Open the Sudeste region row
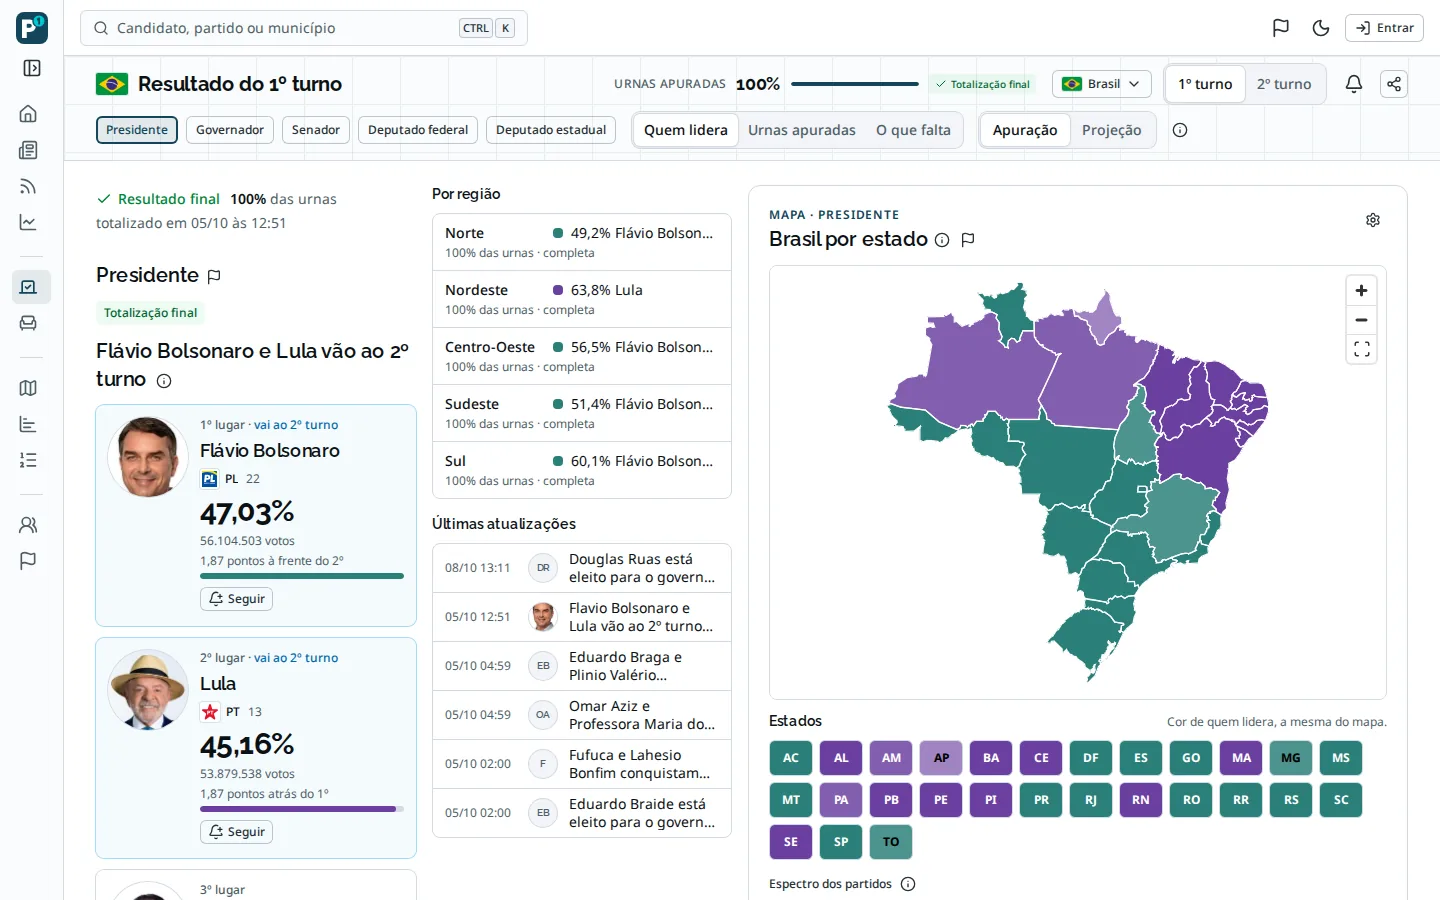The height and width of the screenshot is (900, 1440). point(582,413)
